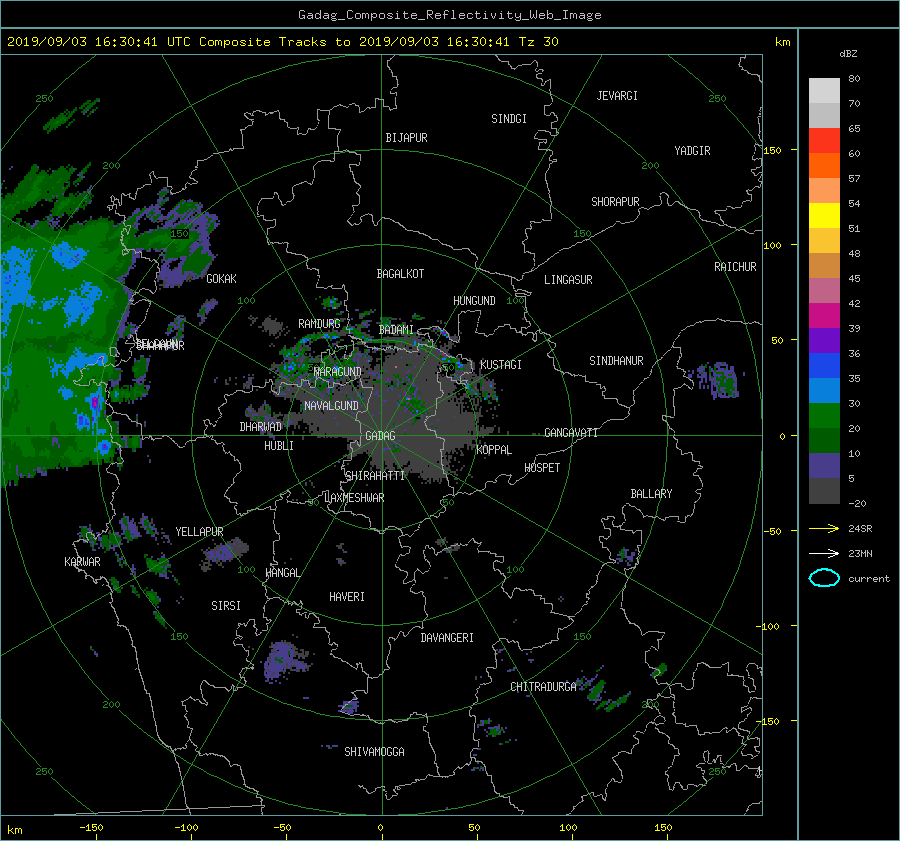Click the HANGAL town label
This screenshot has height=841, width=900.
pos(282,573)
